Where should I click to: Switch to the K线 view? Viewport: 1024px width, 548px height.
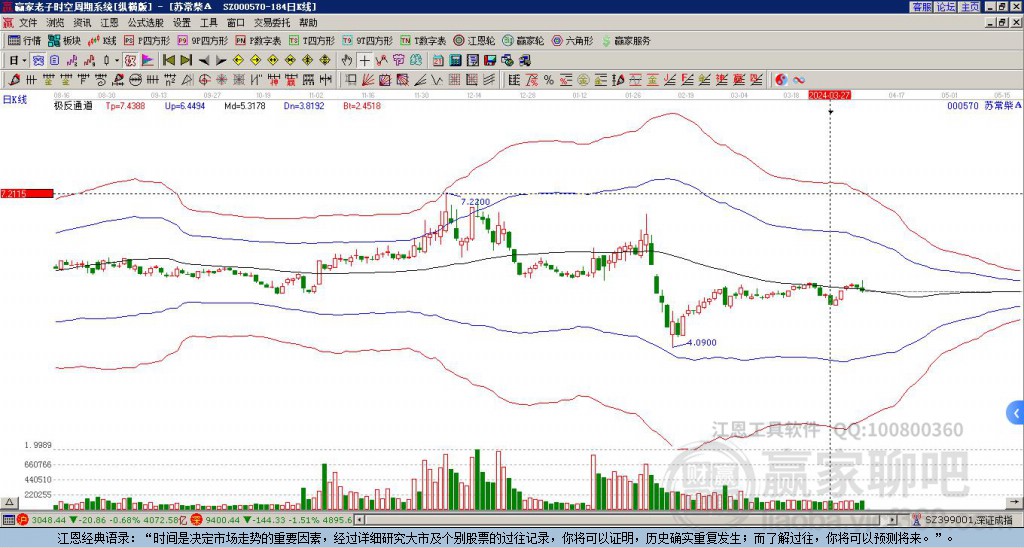point(103,40)
